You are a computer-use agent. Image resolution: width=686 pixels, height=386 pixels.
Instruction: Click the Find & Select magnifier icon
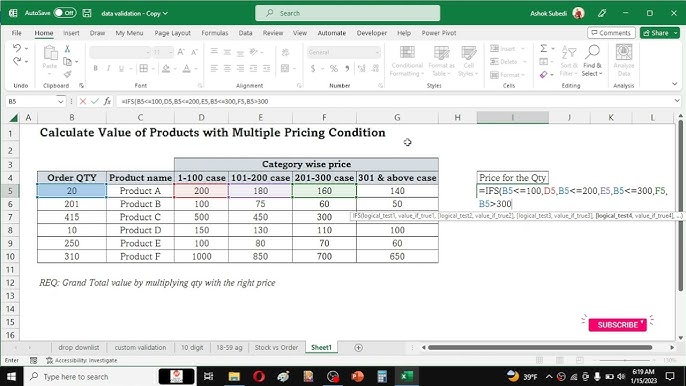click(x=592, y=53)
